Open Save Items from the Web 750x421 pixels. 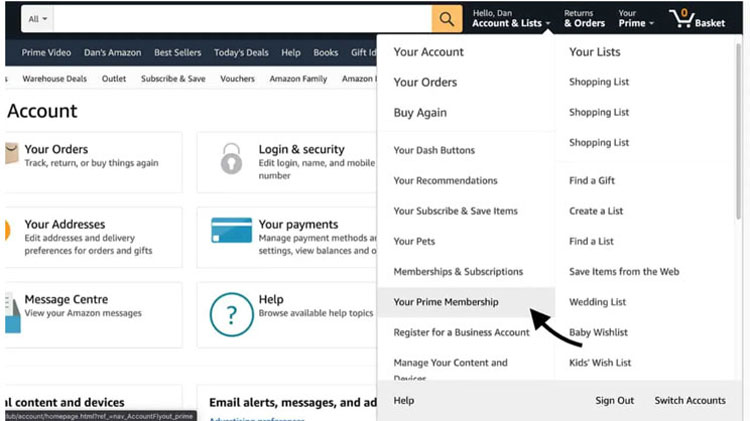point(624,272)
